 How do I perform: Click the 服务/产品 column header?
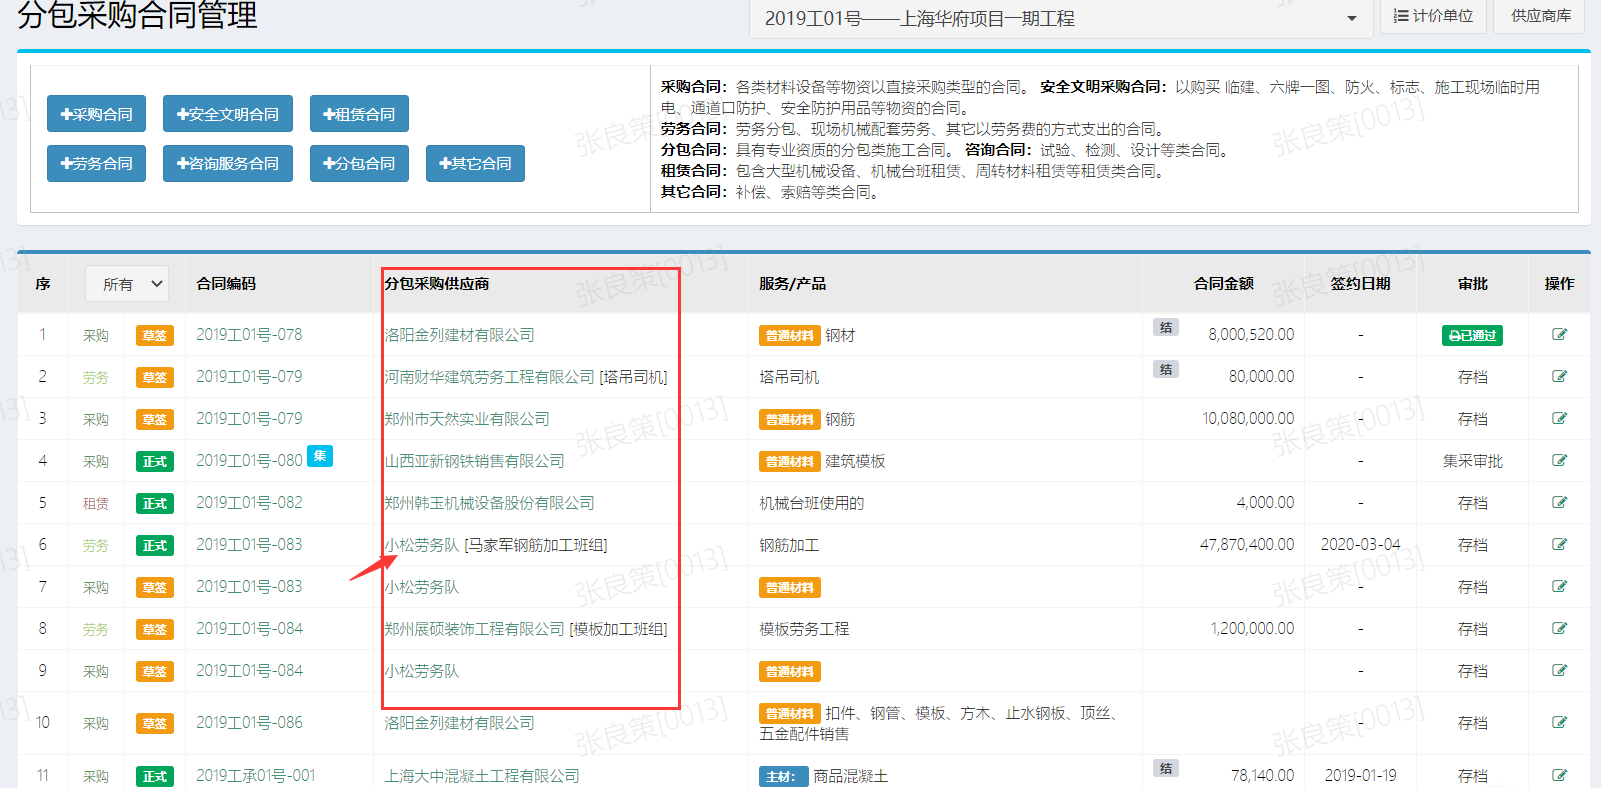[x=793, y=284]
